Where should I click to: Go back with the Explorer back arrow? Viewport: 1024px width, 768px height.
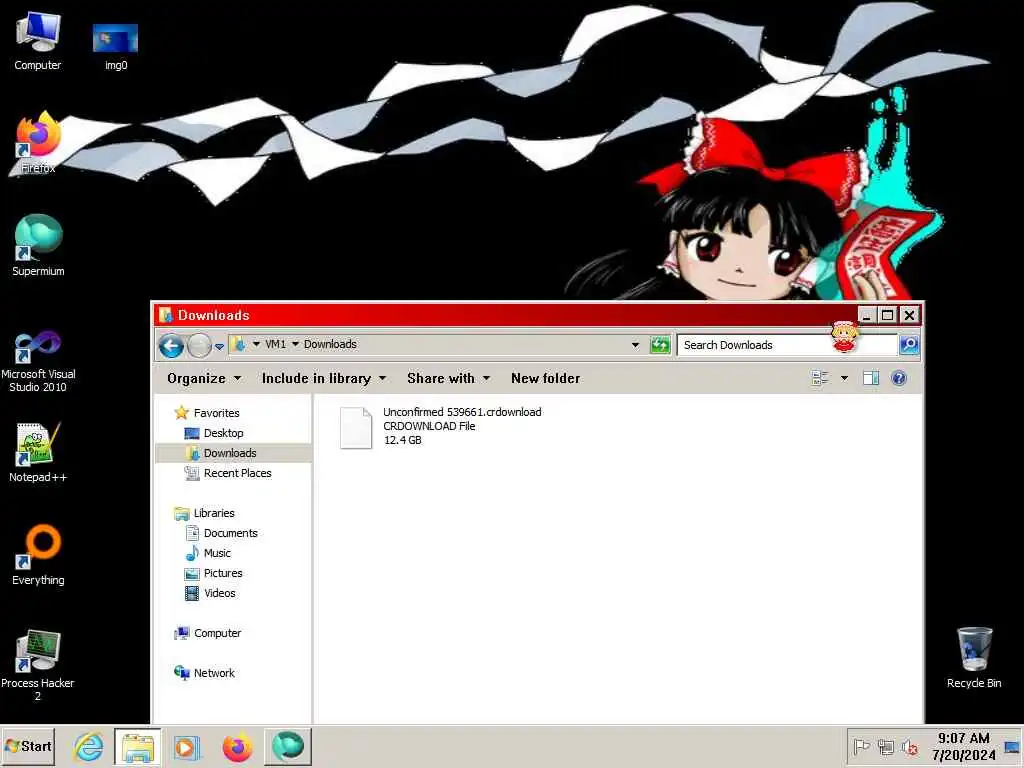point(171,345)
